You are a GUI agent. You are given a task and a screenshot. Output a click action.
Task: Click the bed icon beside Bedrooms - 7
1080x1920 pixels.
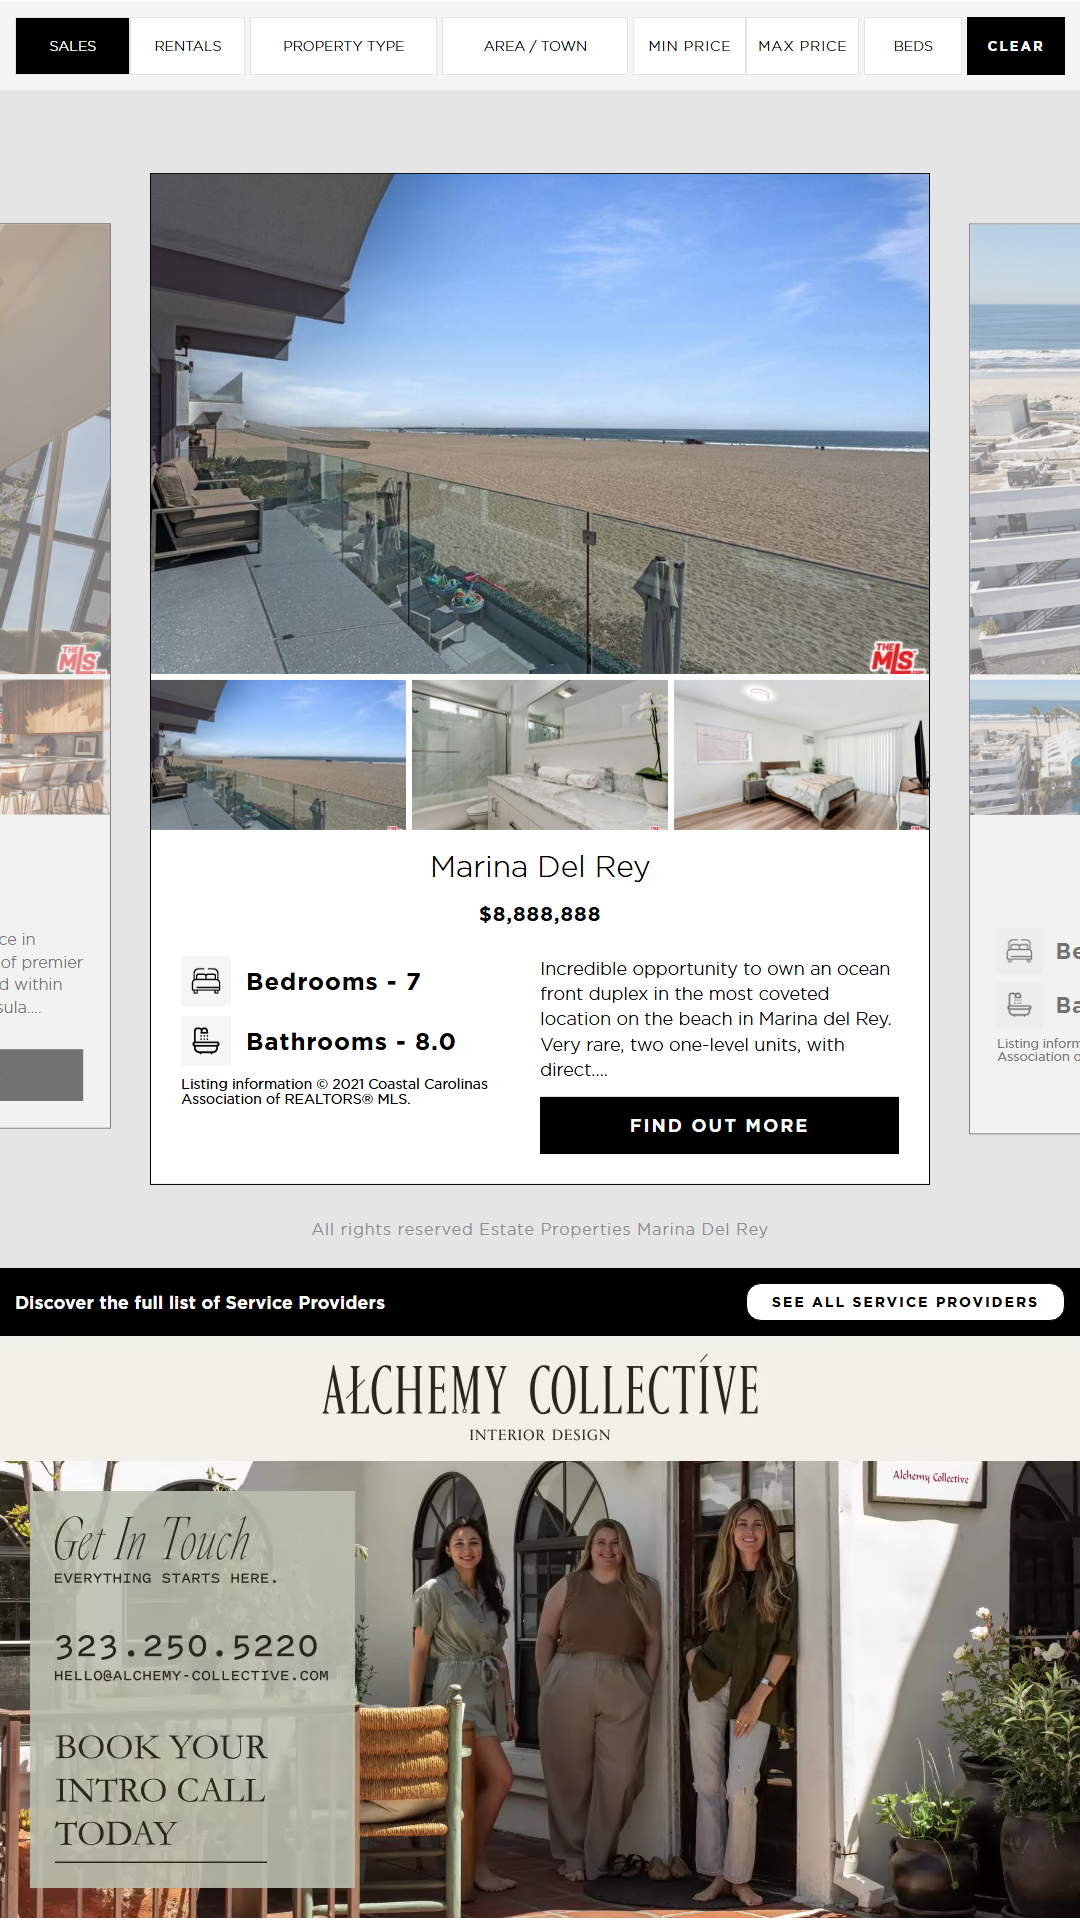coord(206,981)
